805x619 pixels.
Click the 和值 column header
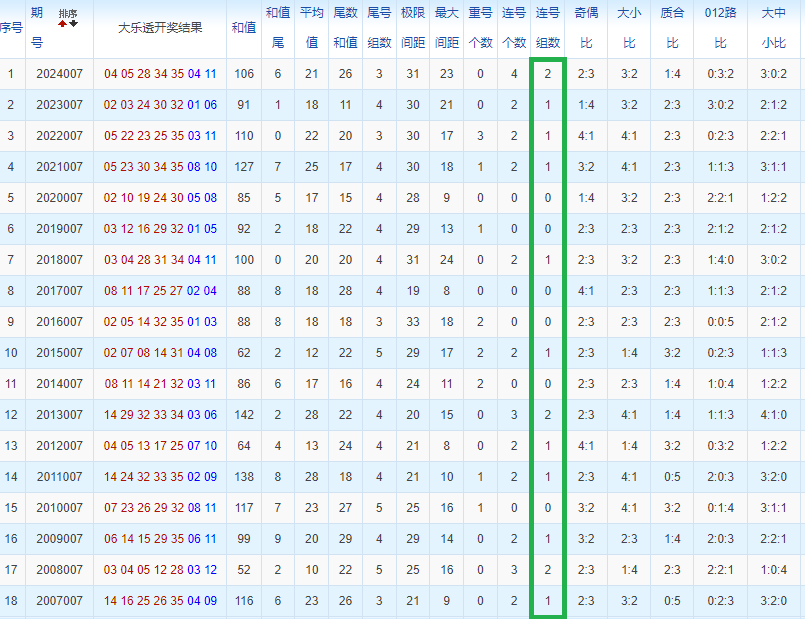pos(243,28)
